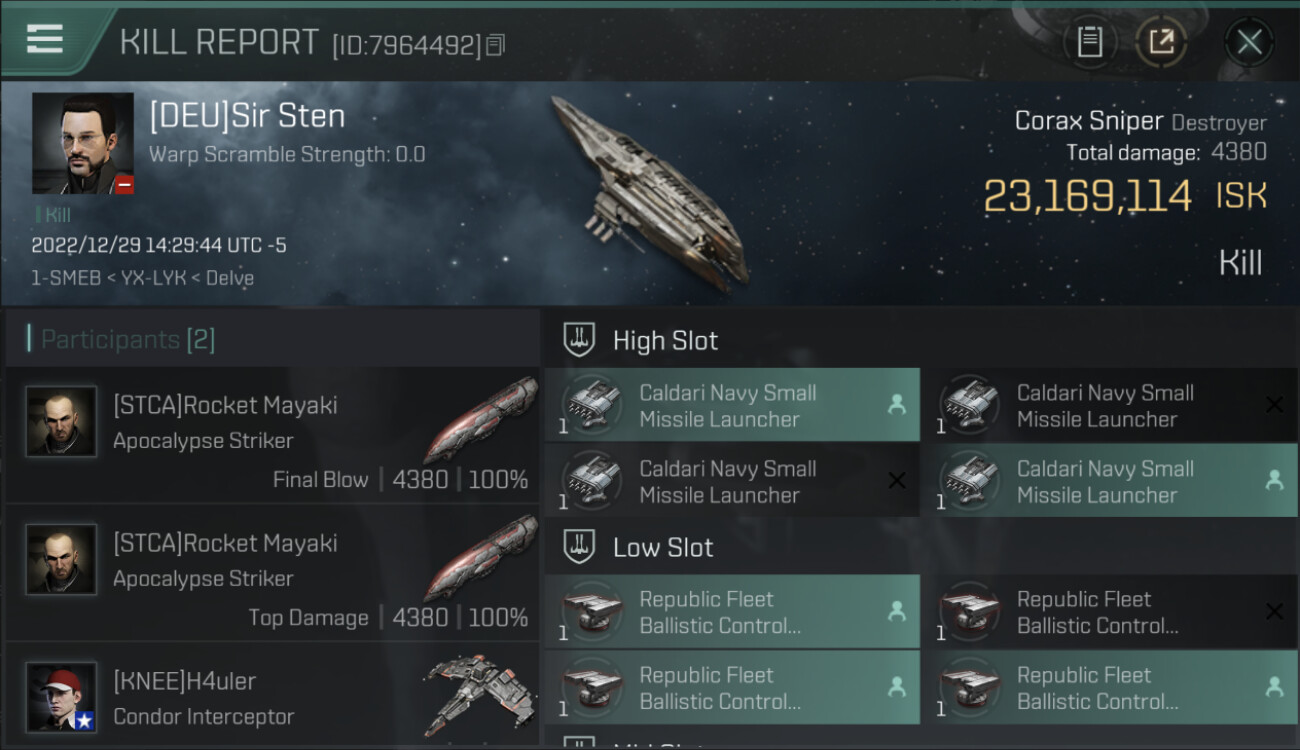The width and height of the screenshot is (1300, 750).
Task: Open the hamburger menu
Action: point(45,40)
